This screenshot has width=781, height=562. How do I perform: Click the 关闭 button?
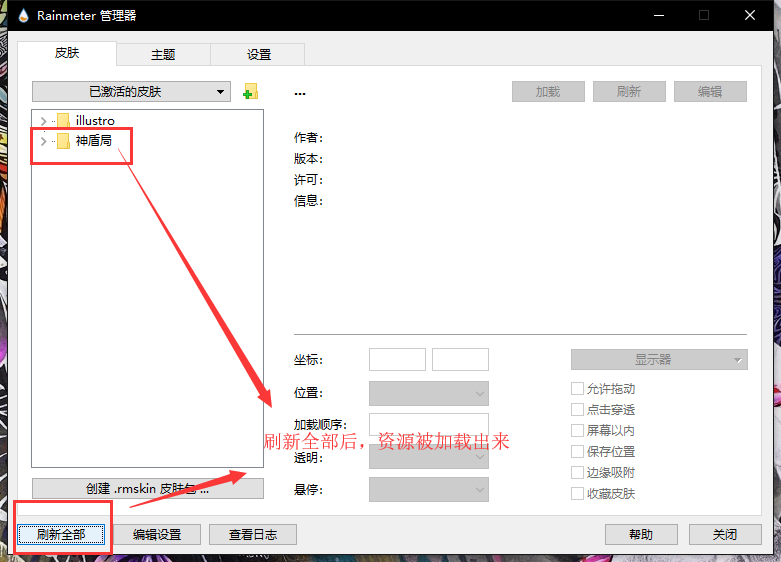pyautogui.click(x=725, y=535)
